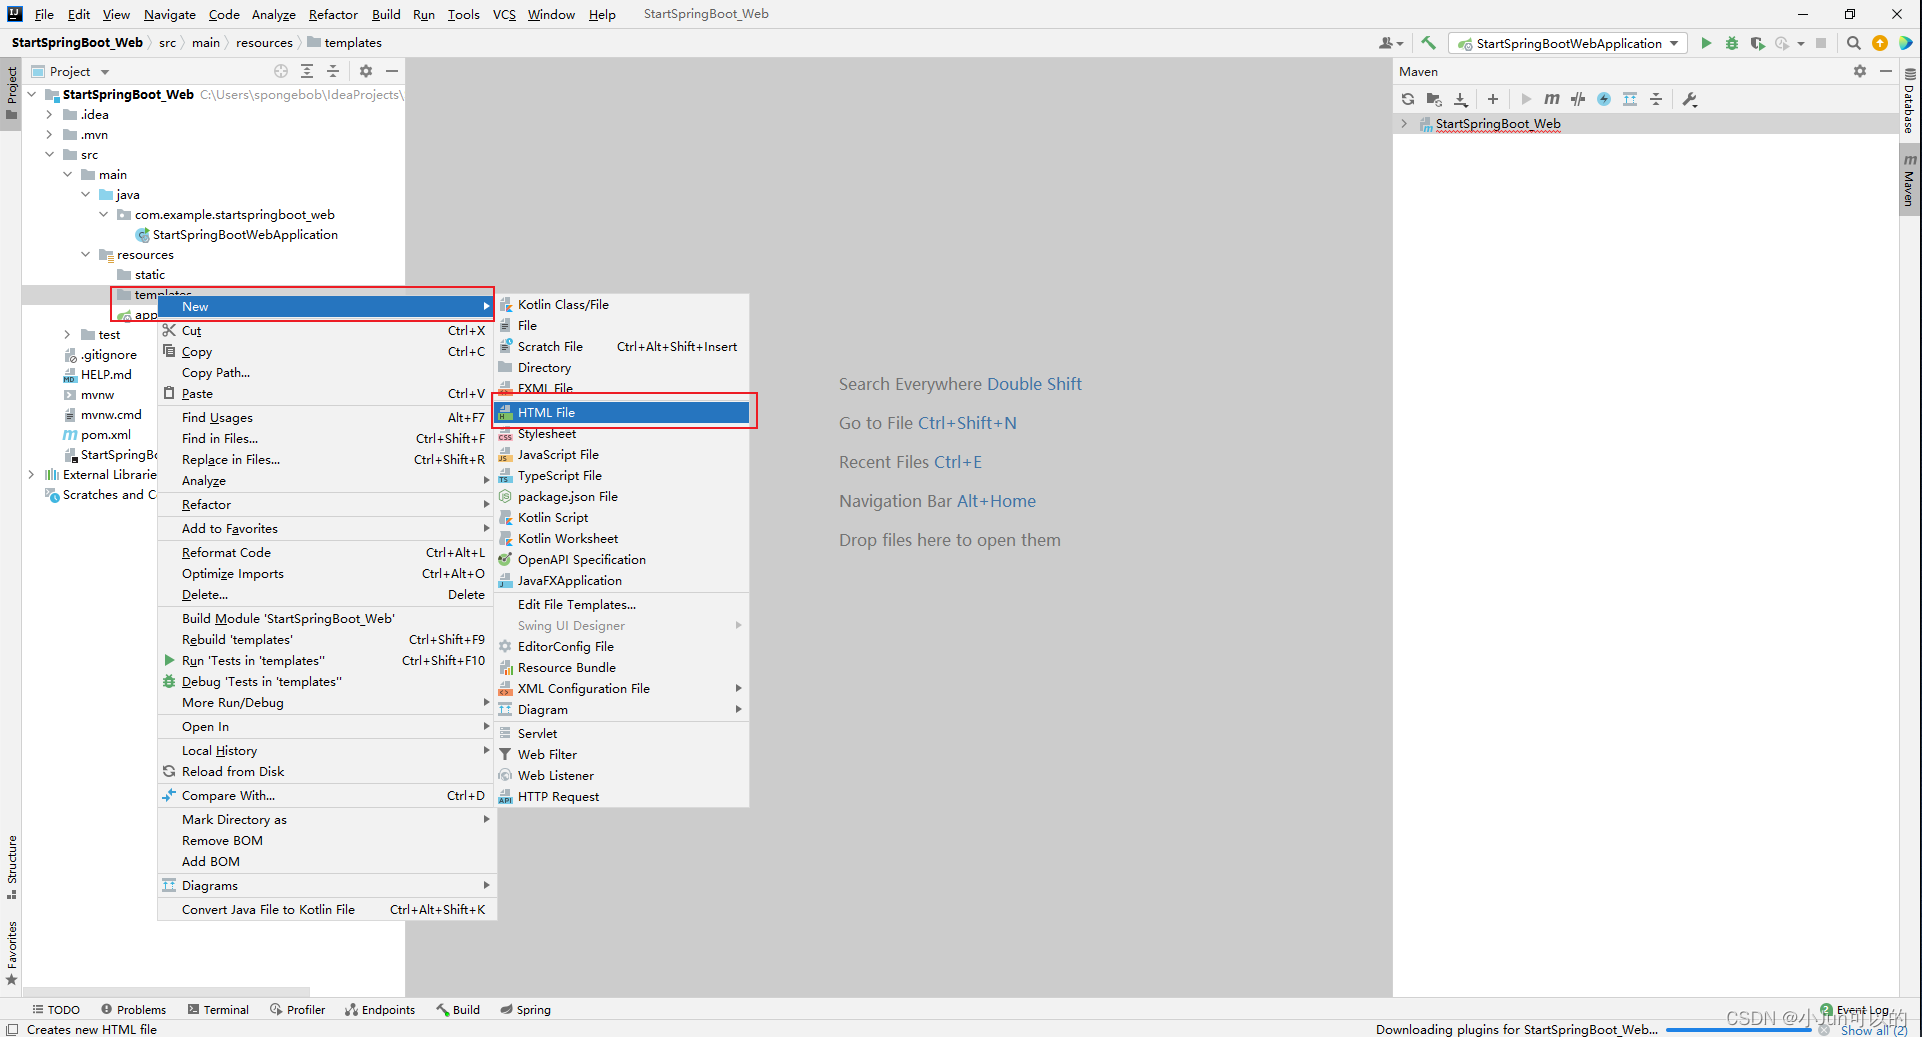Toggle the Favorites tool window side tab
The height and width of the screenshot is (1037, 1922).
12,953
